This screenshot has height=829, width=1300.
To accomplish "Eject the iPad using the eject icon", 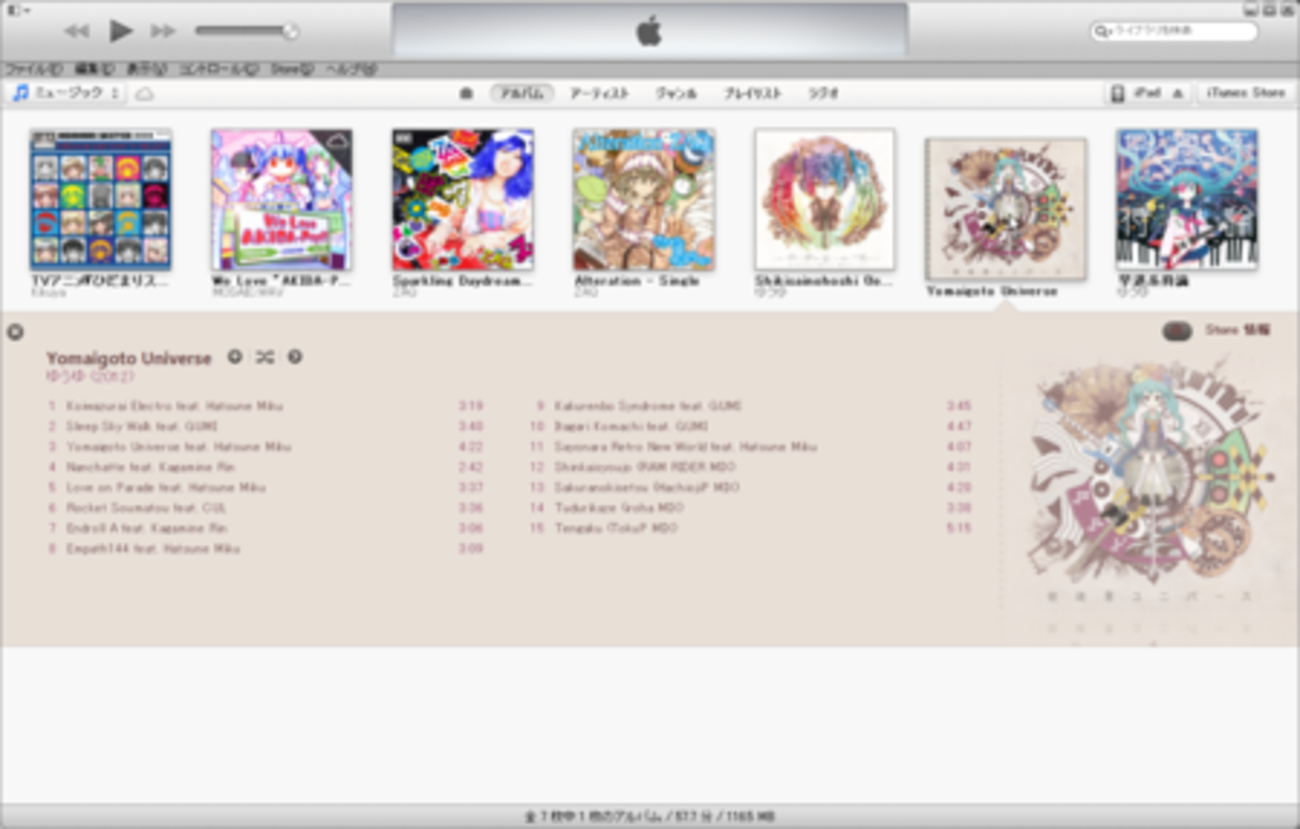I will click(1177, 93).
